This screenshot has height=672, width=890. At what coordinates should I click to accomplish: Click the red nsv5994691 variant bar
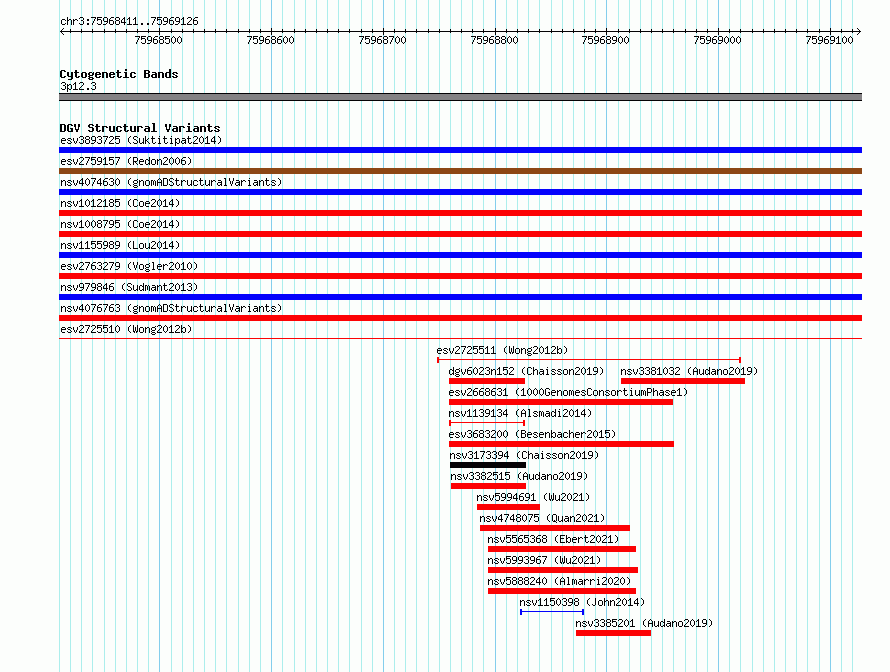509,507
